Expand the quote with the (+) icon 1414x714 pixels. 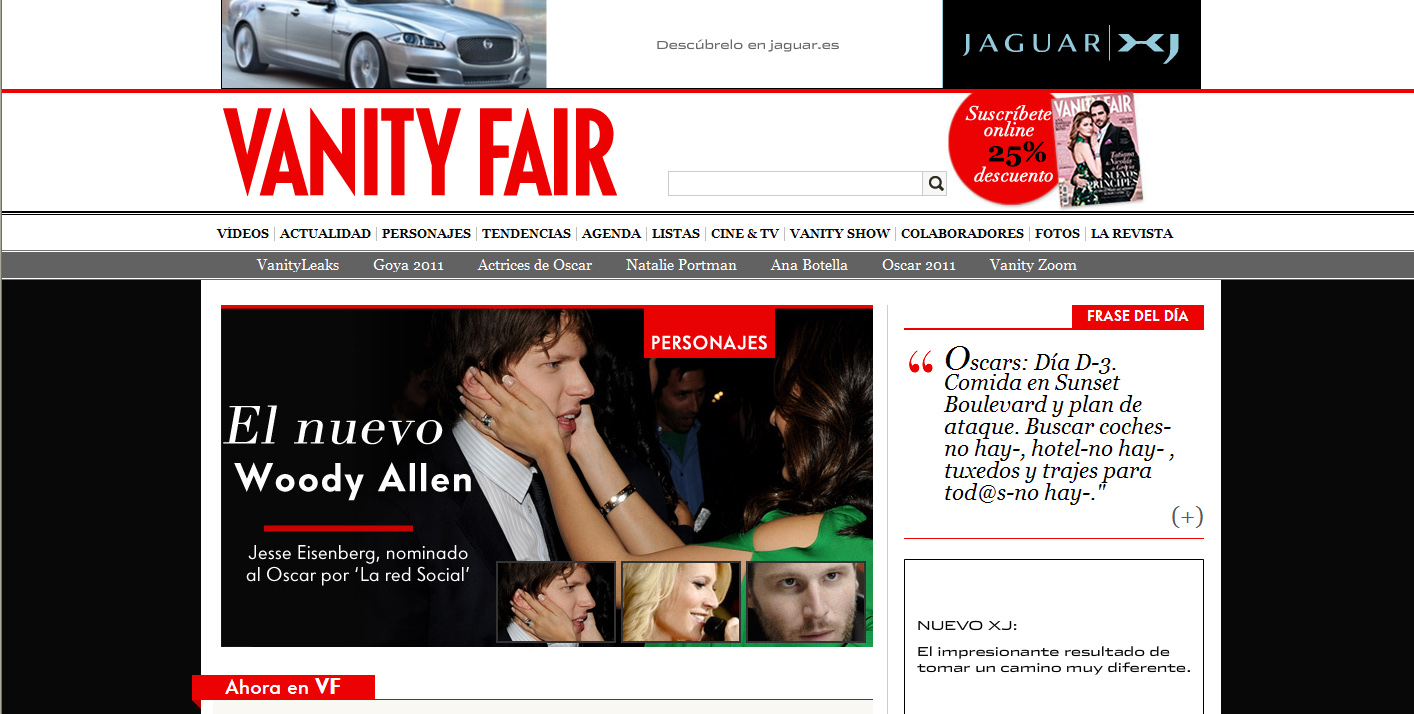tap(1187, 516)
